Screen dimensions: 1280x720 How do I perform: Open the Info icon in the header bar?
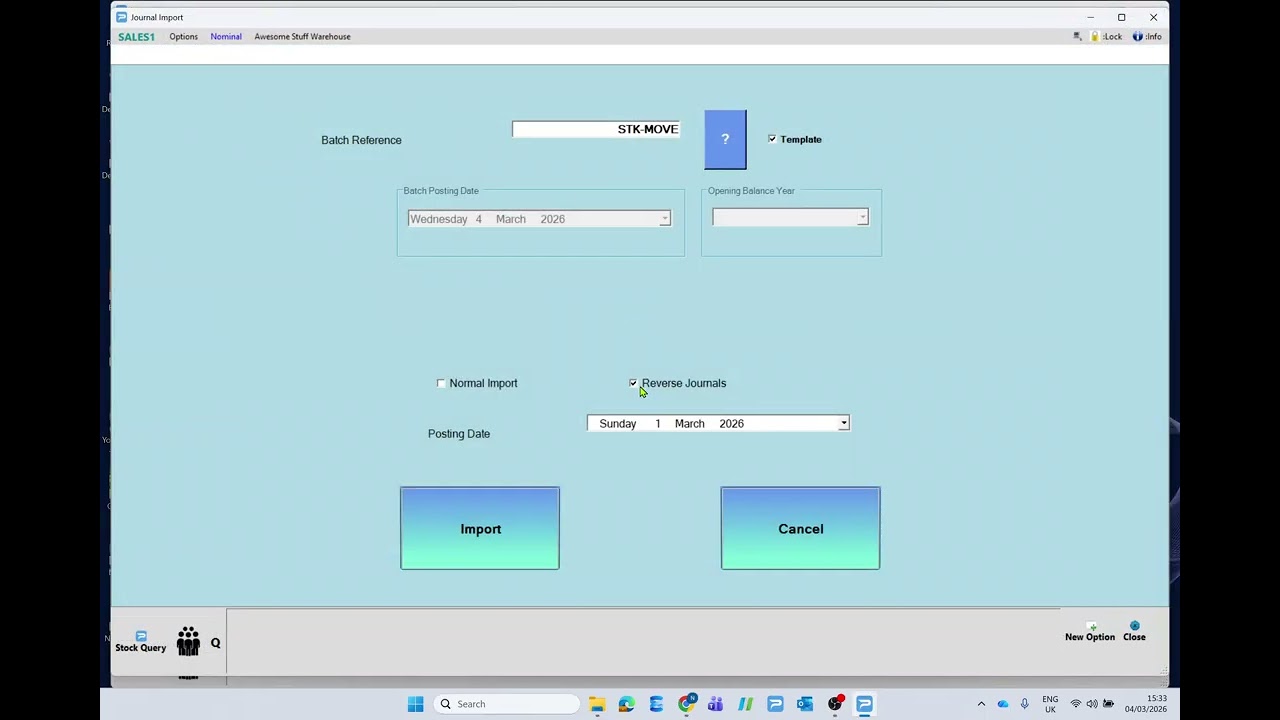tap(1147, 36)
